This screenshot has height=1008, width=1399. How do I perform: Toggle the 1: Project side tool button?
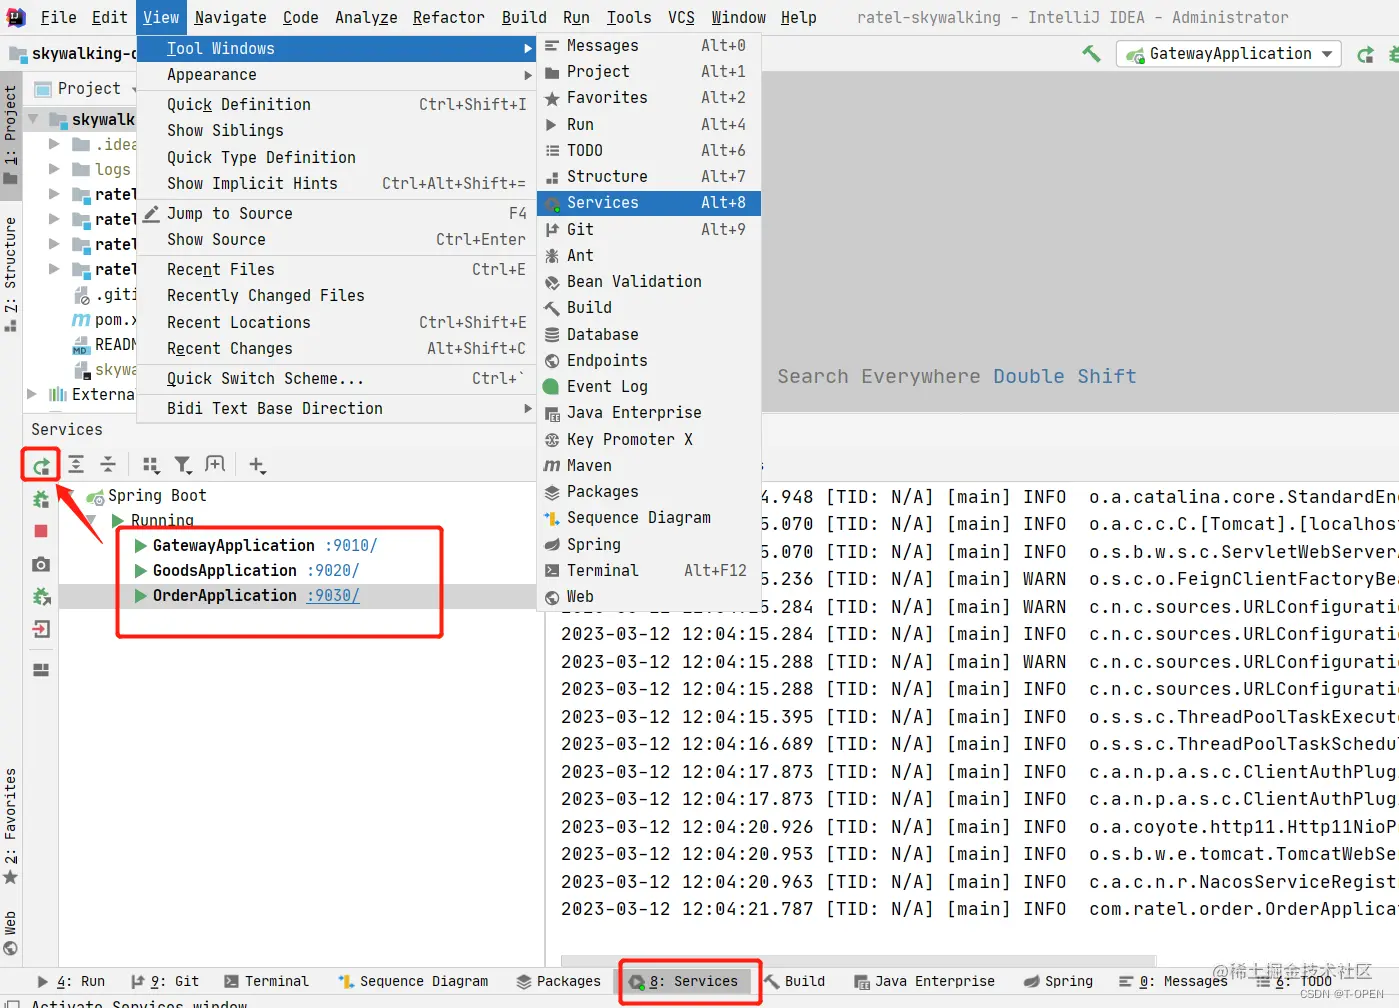coord(11,135)
